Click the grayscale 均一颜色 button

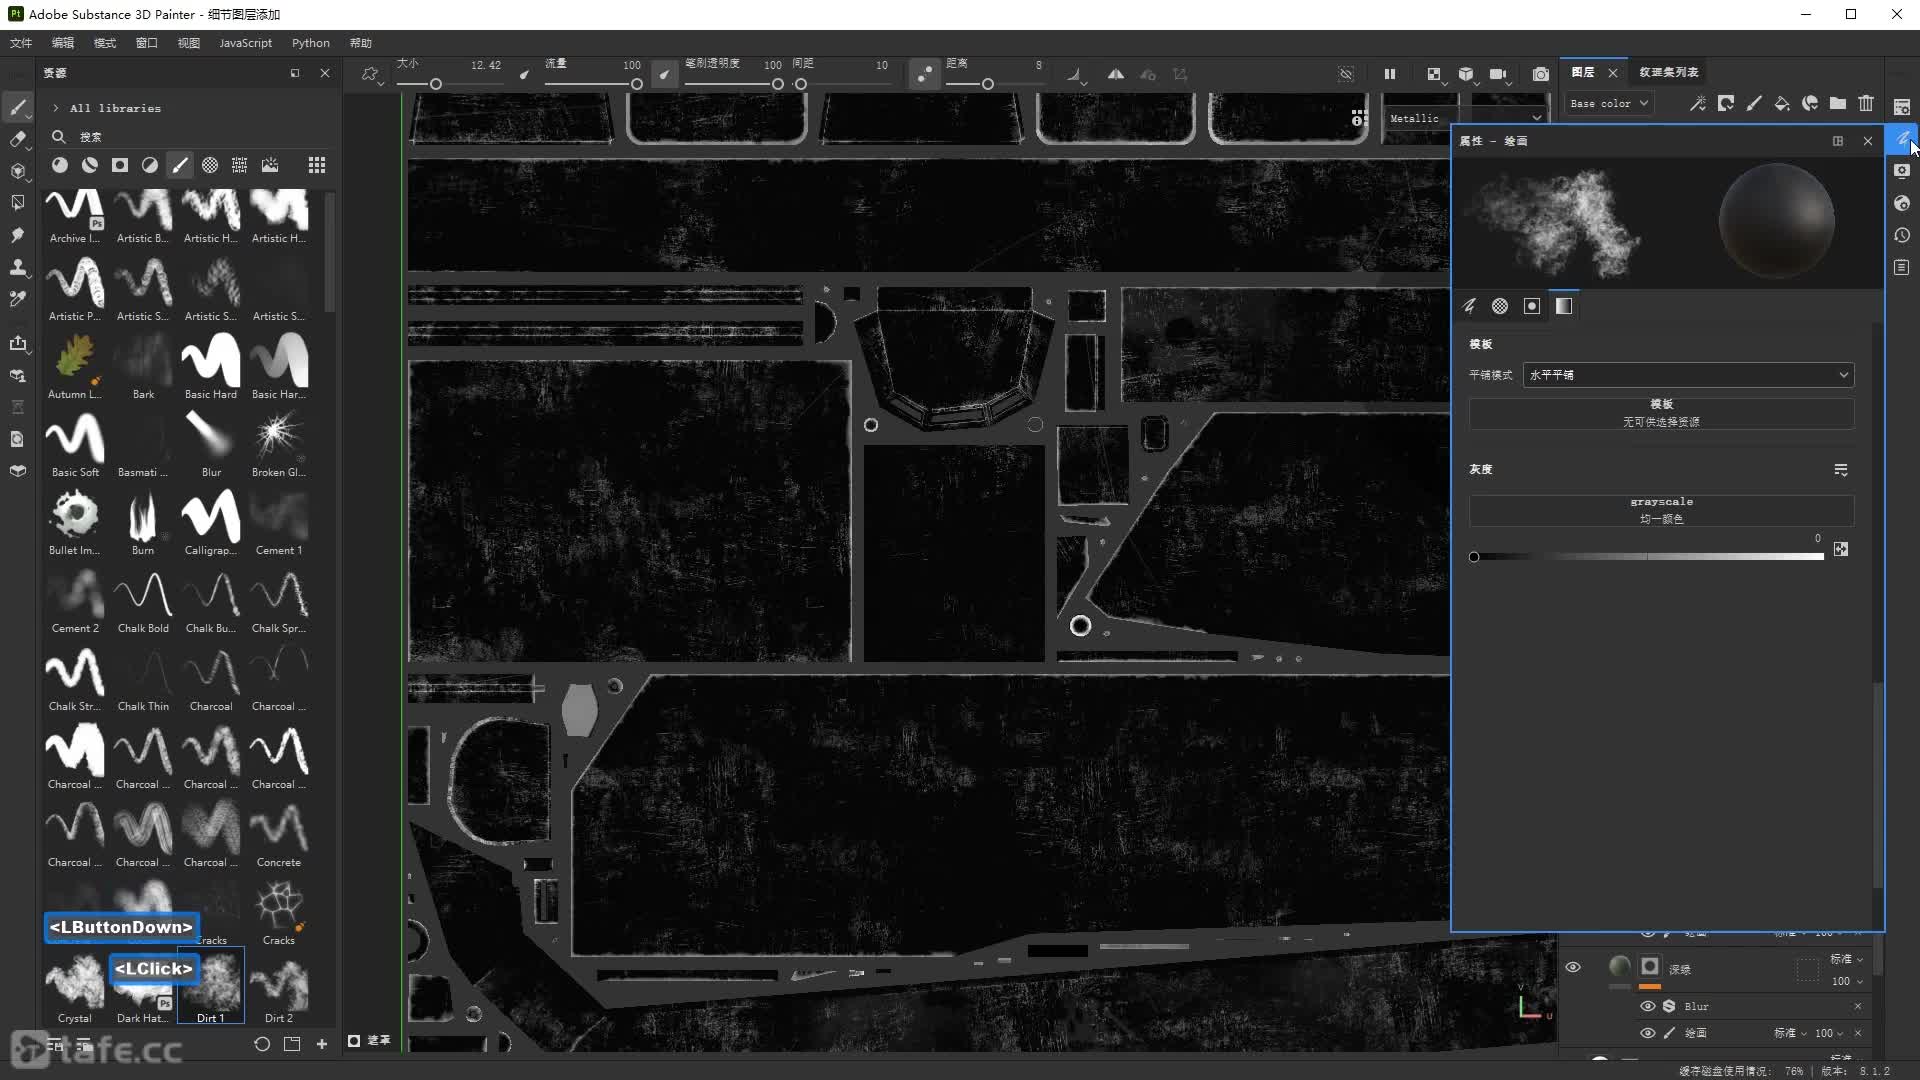pos(1661,510)
